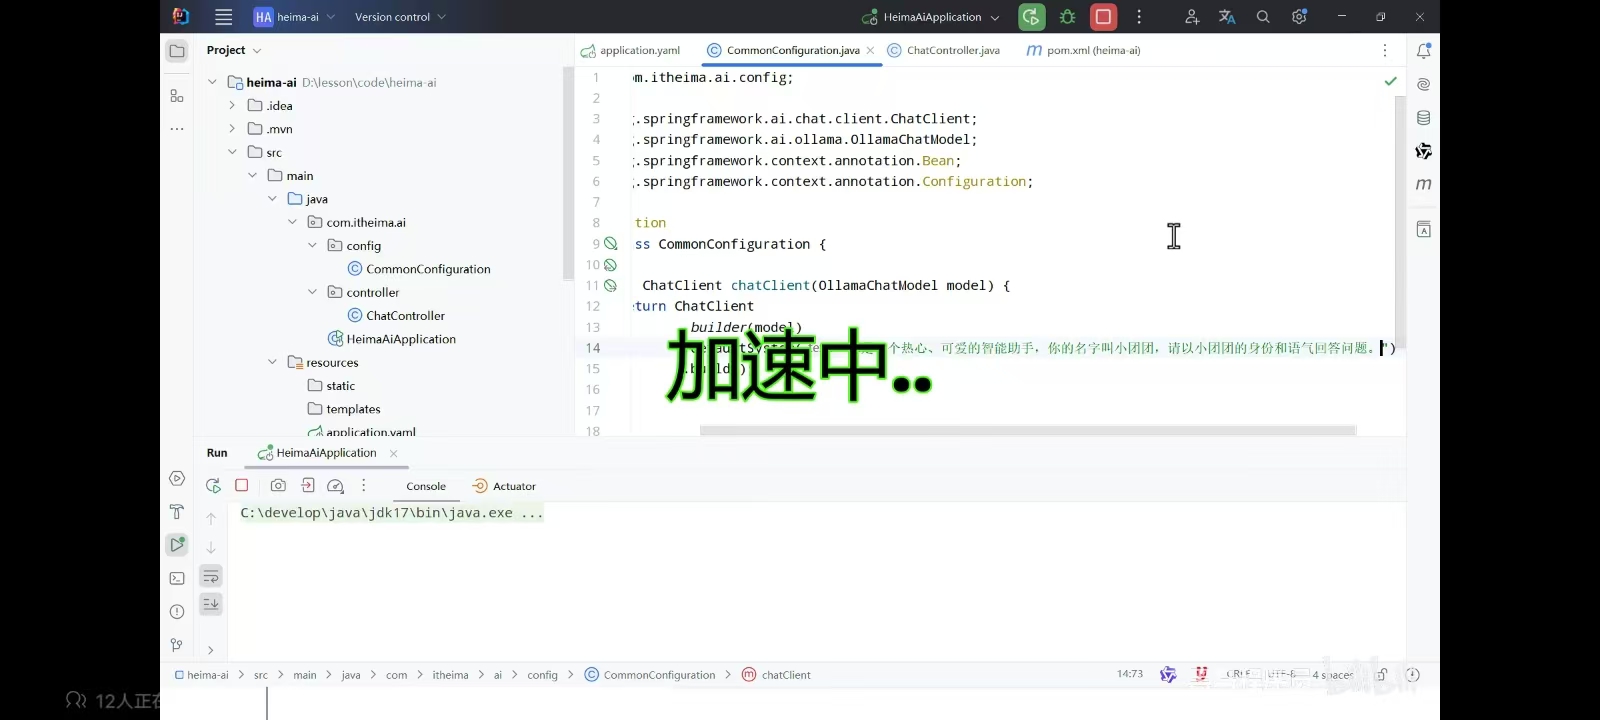1600x720 pixels.
Task: Click gutter bean icon on line 9
Action: tap(611, 244)
